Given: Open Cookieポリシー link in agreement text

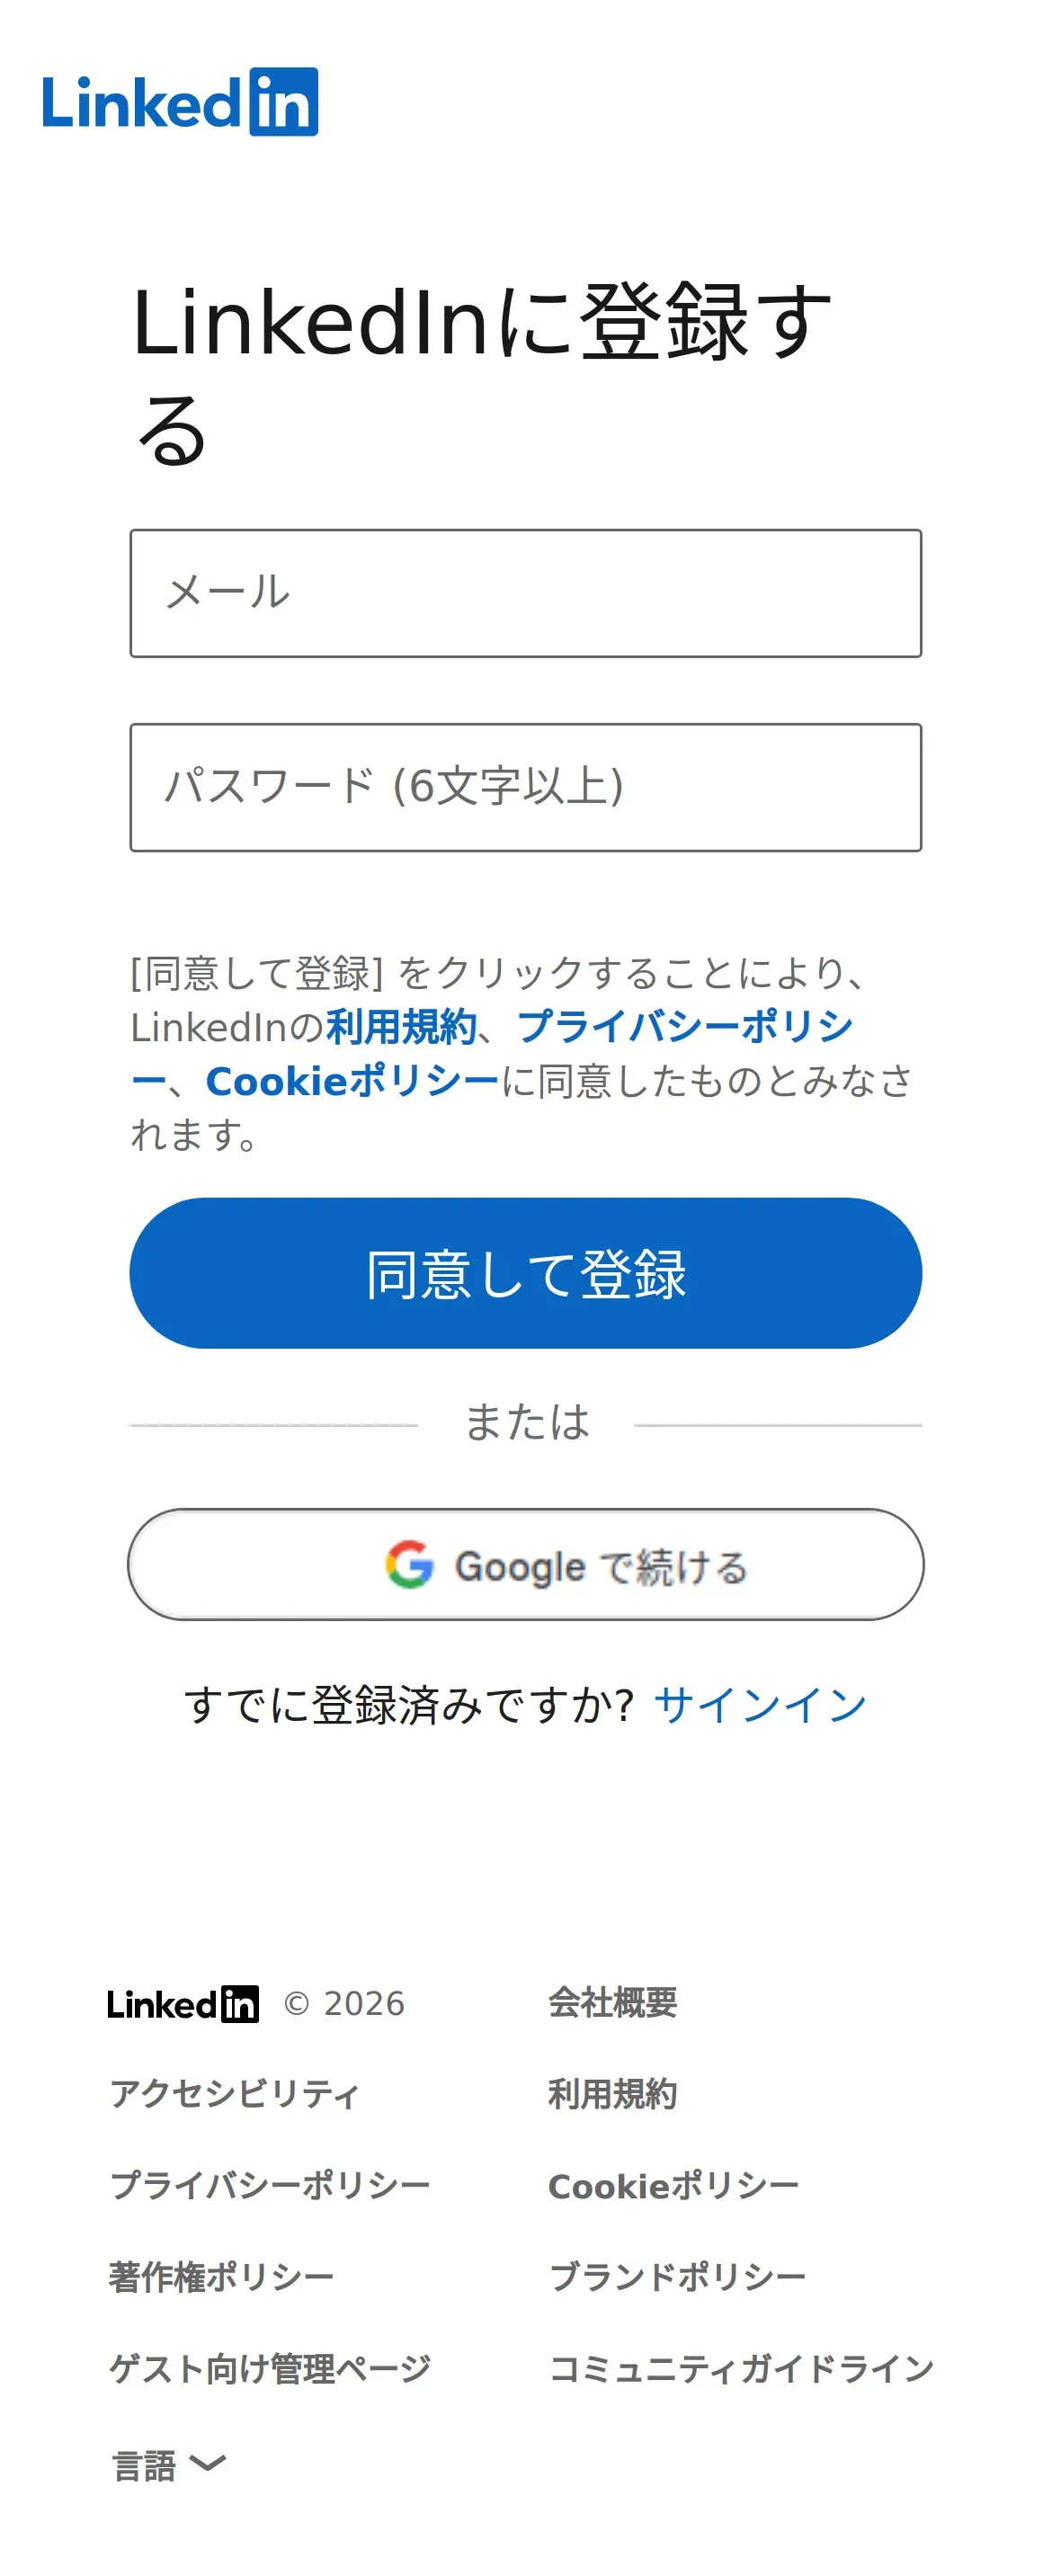Looking at the screenshot, I should pos(352,1081).
